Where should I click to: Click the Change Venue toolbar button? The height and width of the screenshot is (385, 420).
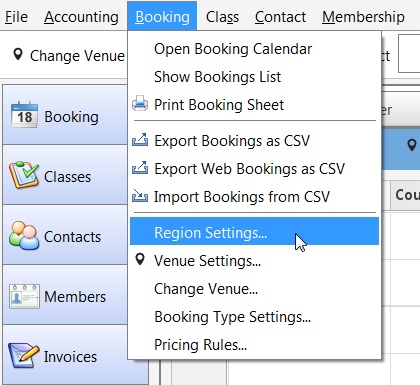69,55
